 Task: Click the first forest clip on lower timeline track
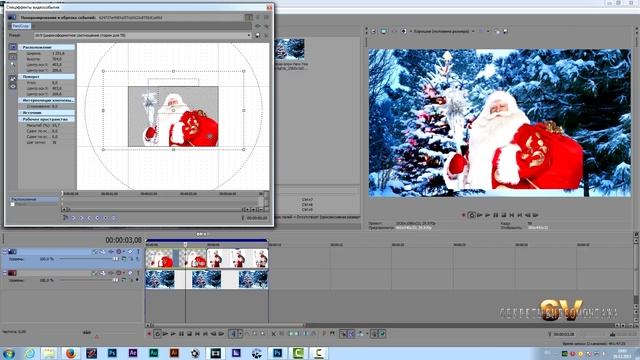(x=160, y=280)
